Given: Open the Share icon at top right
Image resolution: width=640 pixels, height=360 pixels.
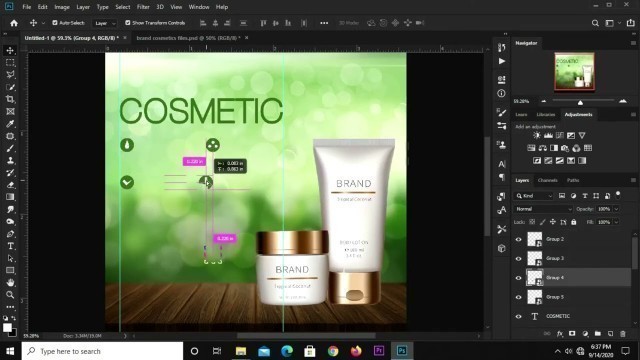Looking at the screenshot, I should pyautogui.click(x=631, y=23).
